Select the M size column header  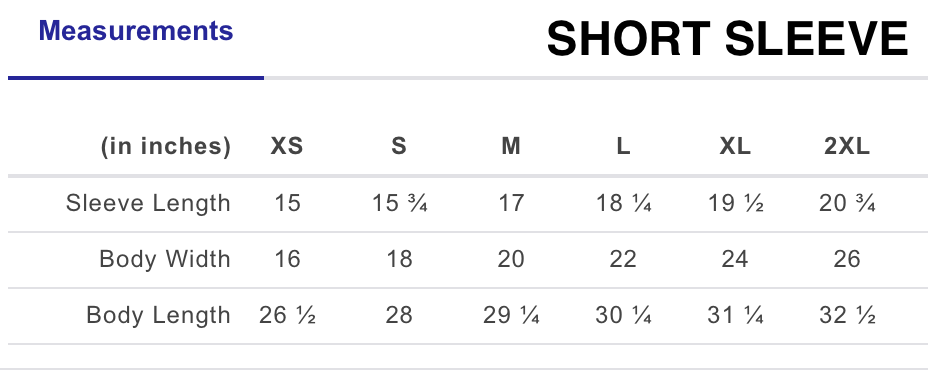[511, 146]
